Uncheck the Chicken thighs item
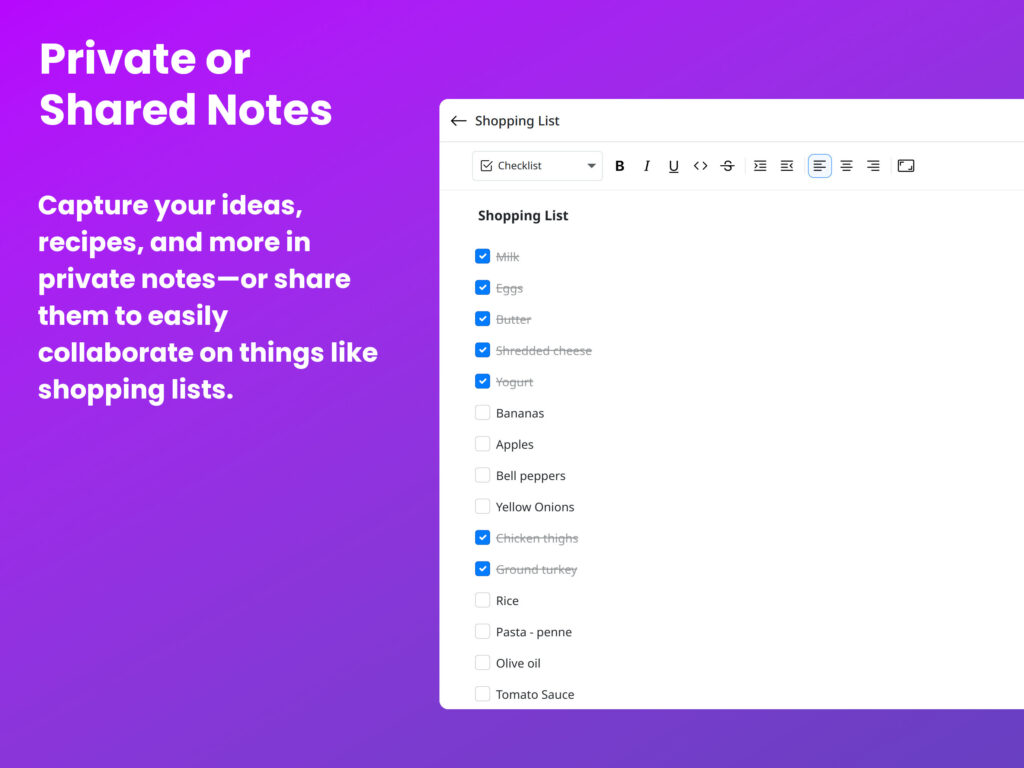 click(483, 538)
